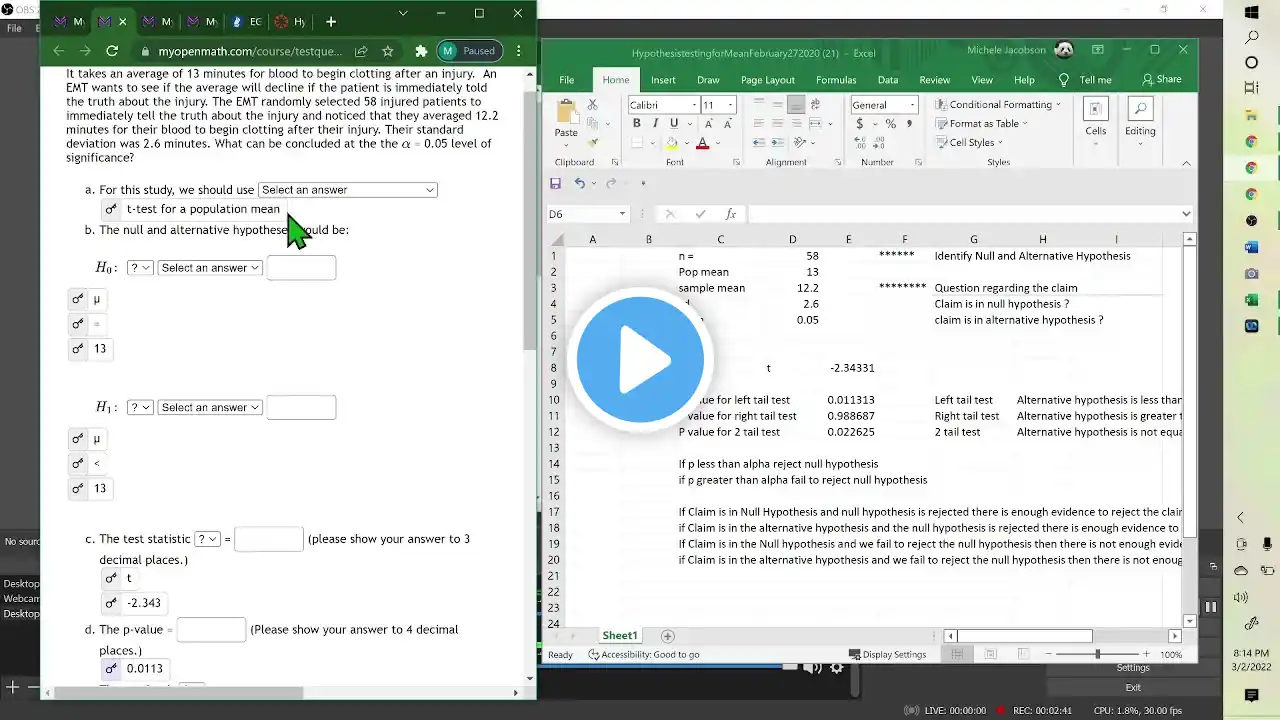Screen dimensions: 1280x720
Task: Click the Excel Name Box showing D6
Action: pyautogui.click(x=587, y=214)
